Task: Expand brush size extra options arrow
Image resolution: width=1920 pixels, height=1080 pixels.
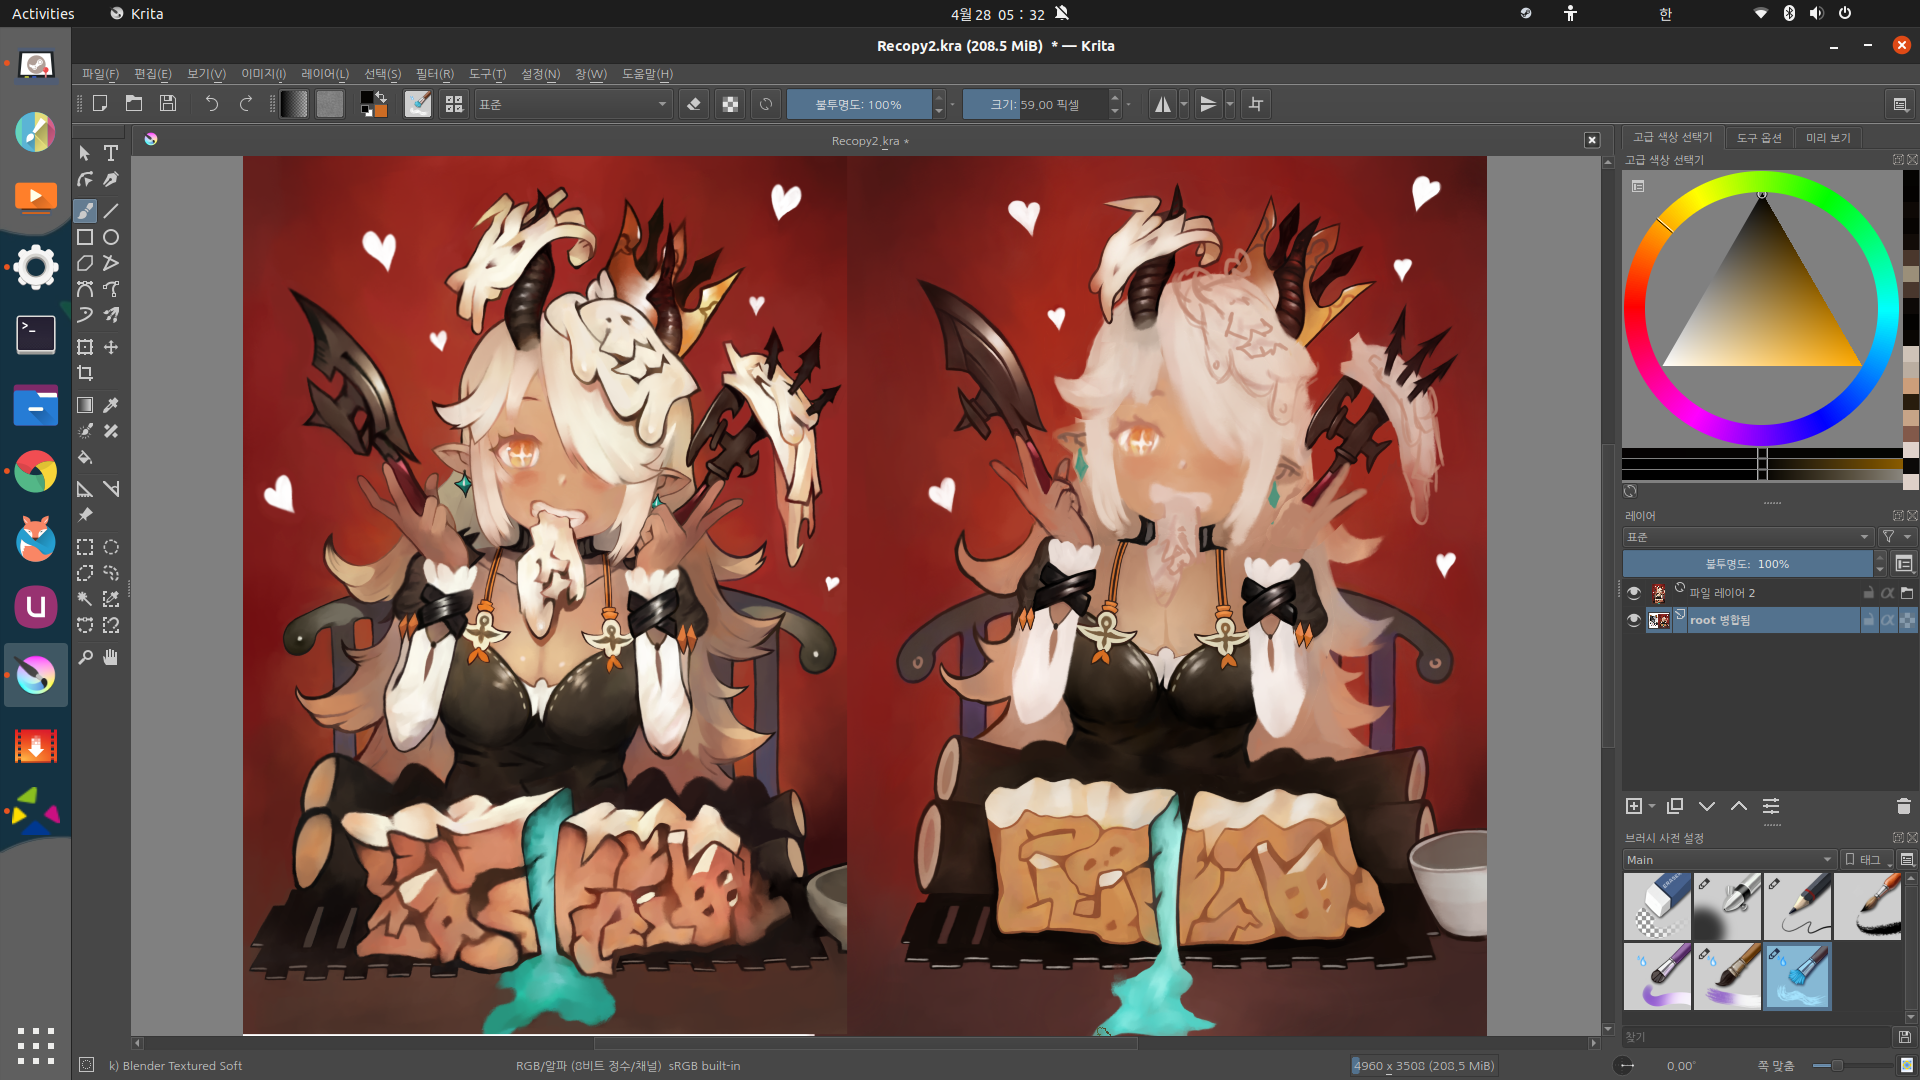Action: coord(1129,104)
